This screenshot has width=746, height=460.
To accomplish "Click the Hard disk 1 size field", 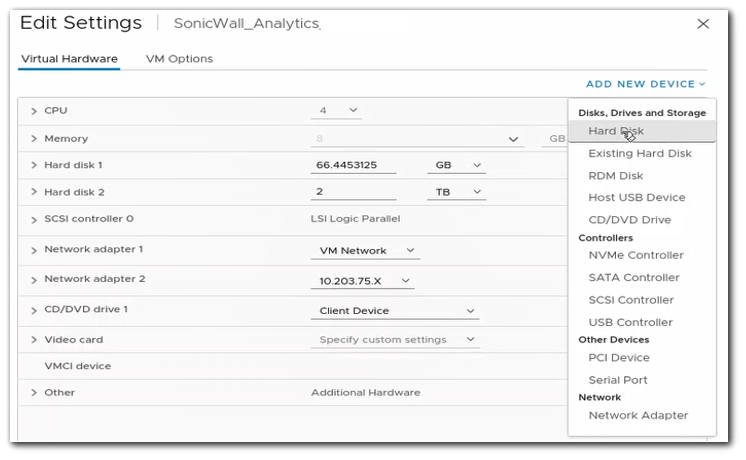I will click(x=354, y=165).
